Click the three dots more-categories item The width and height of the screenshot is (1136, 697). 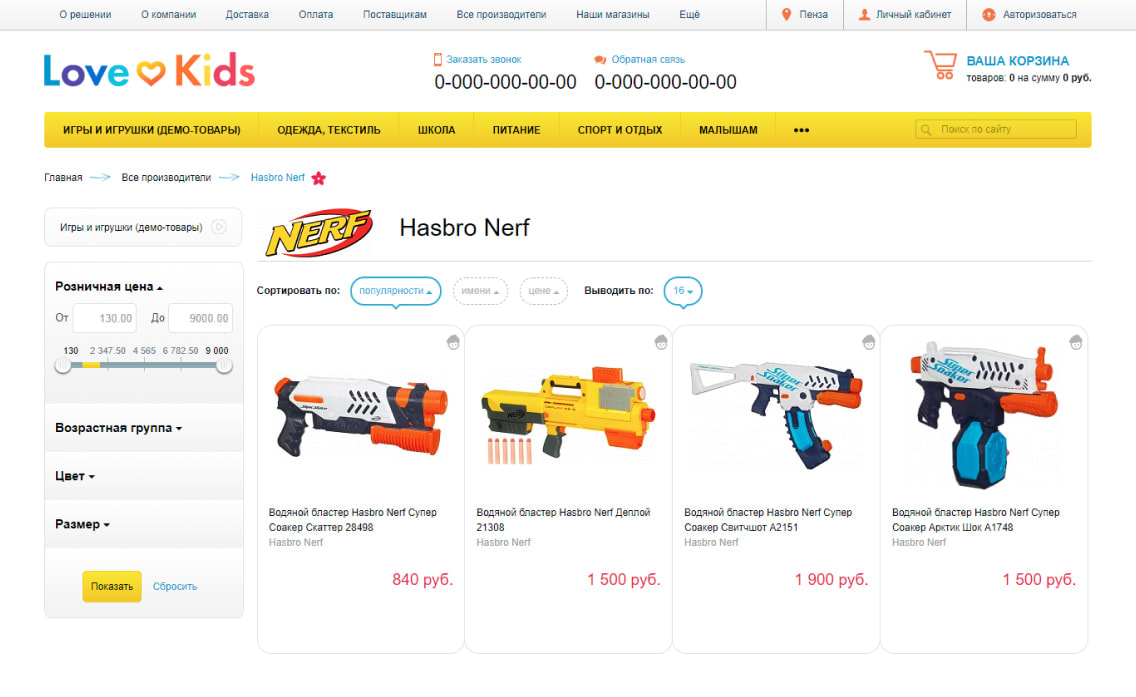click(801, 130)
